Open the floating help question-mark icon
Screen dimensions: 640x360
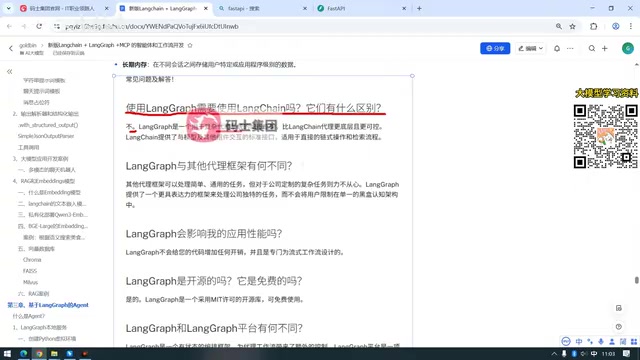(619, 327)
